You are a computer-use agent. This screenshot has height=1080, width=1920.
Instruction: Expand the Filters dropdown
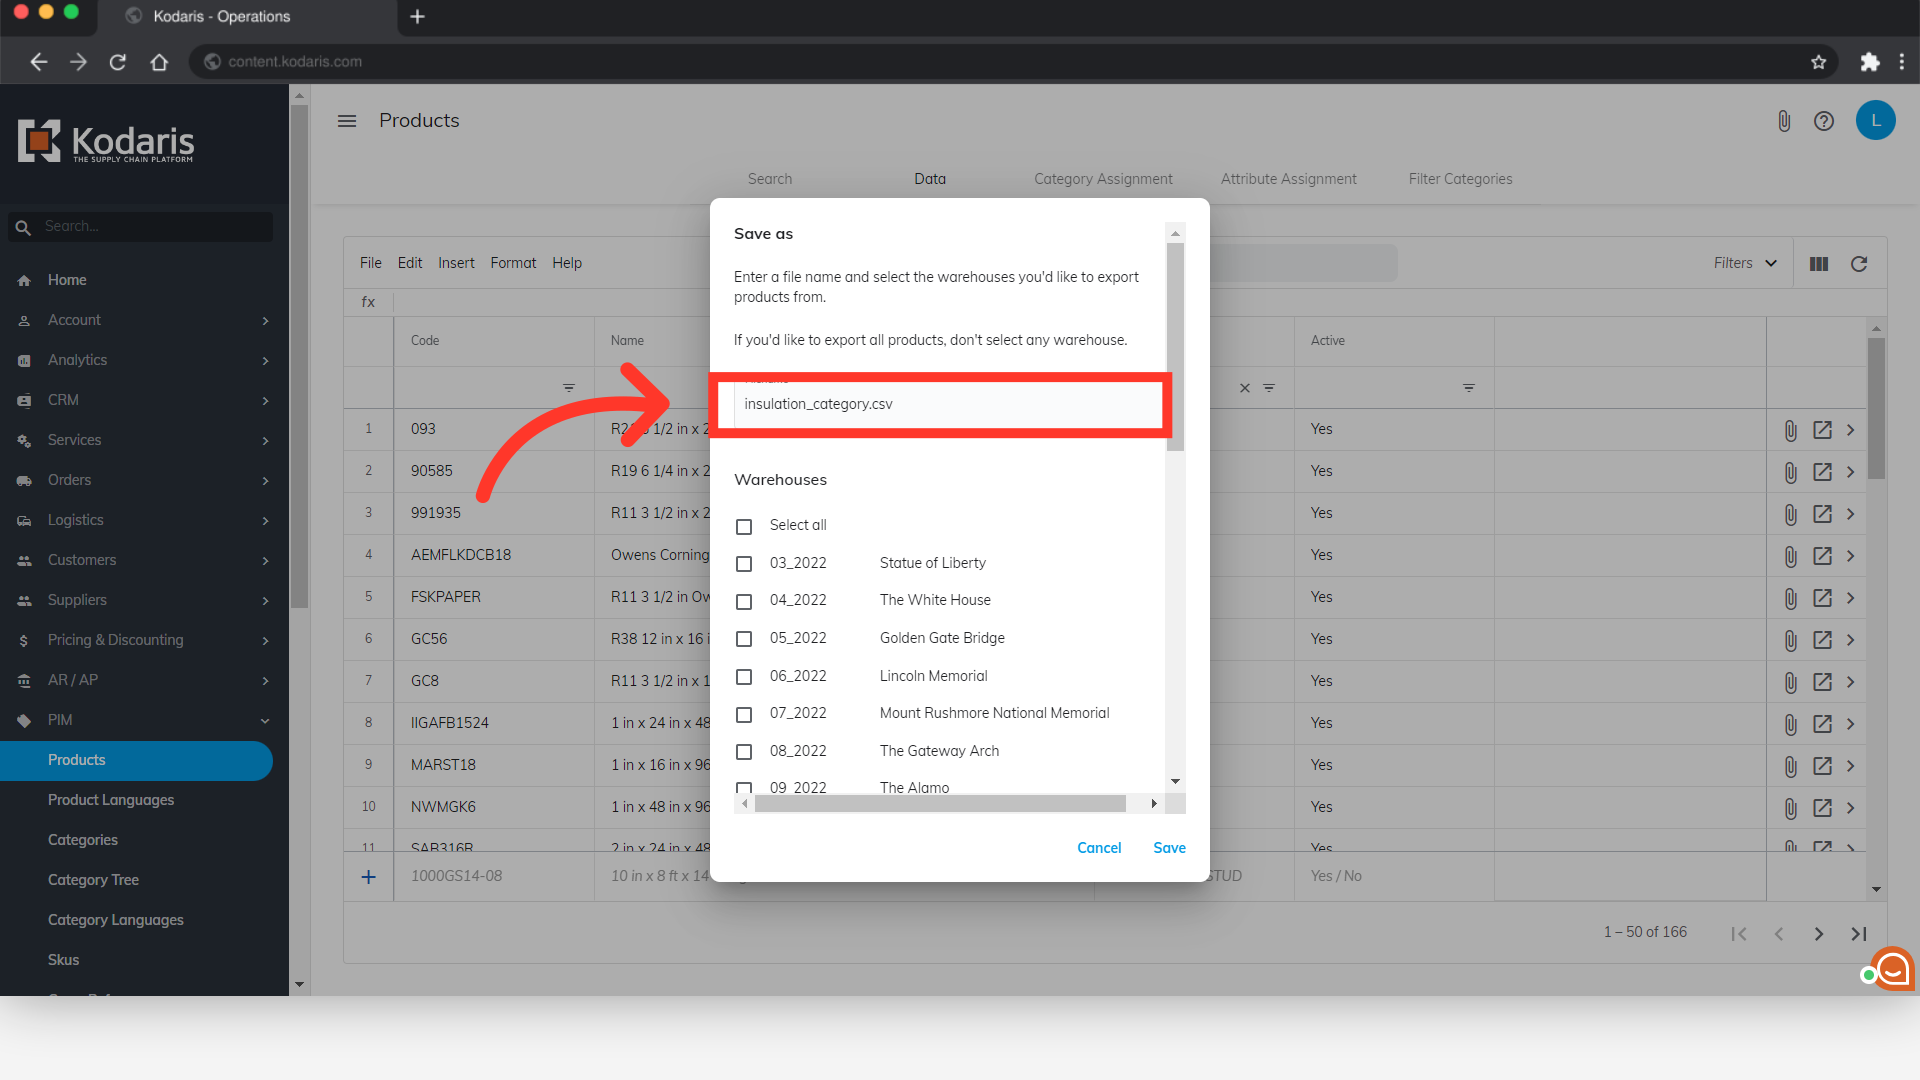click(x=1745, y=263)
